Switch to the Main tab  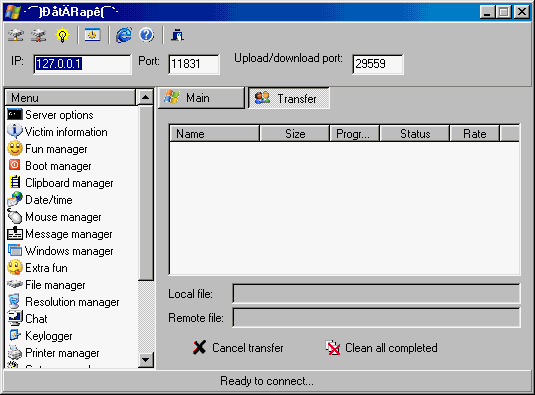coord(201,98)
